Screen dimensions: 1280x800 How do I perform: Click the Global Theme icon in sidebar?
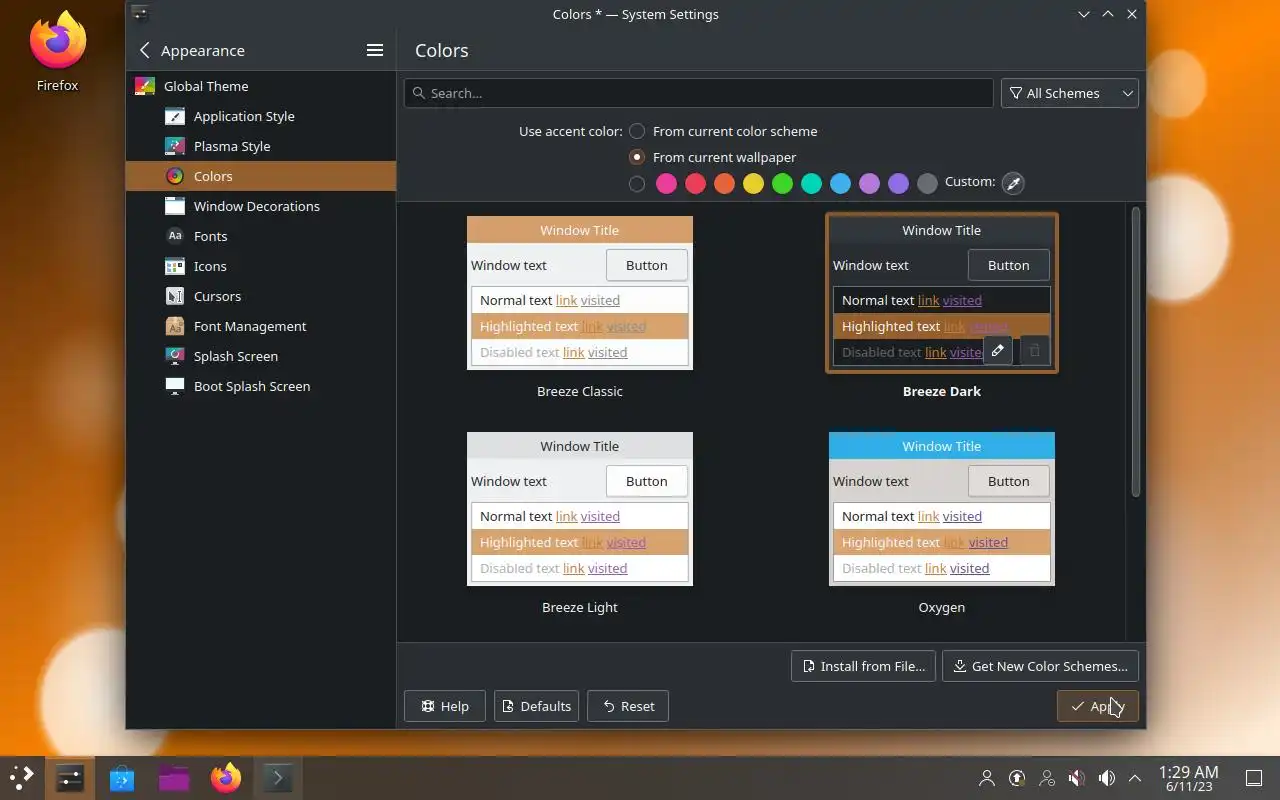(145, 86)
